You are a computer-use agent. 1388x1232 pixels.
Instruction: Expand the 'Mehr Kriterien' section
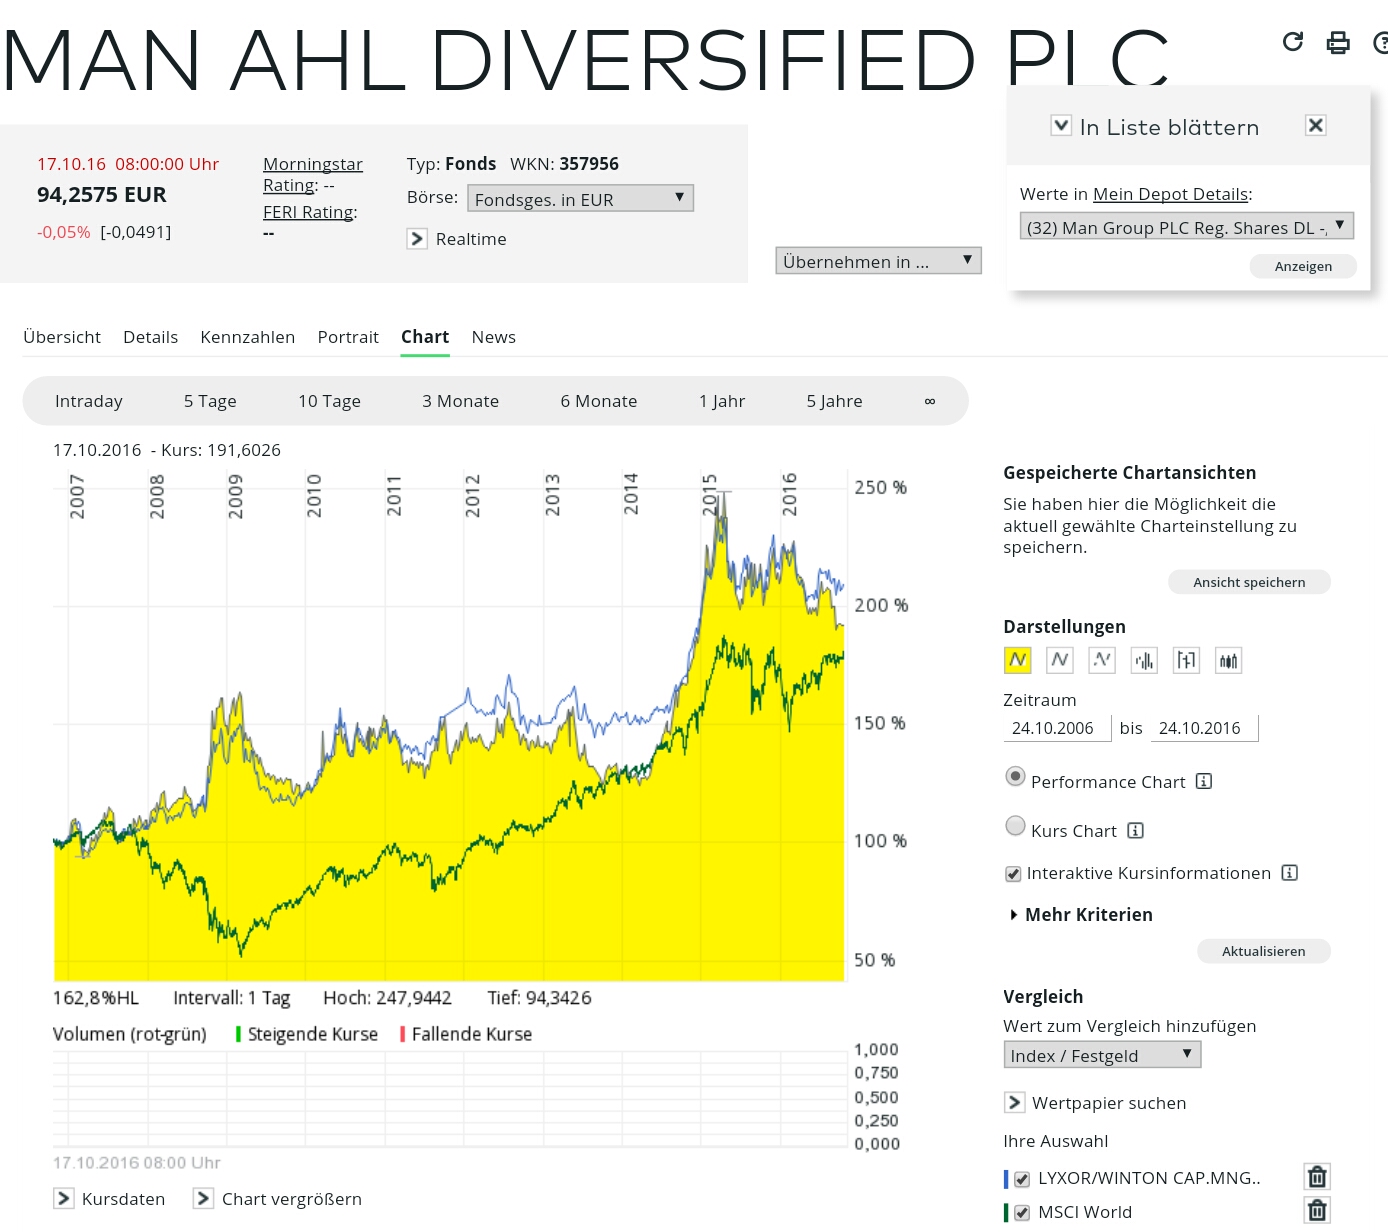tap(1080, 914)
